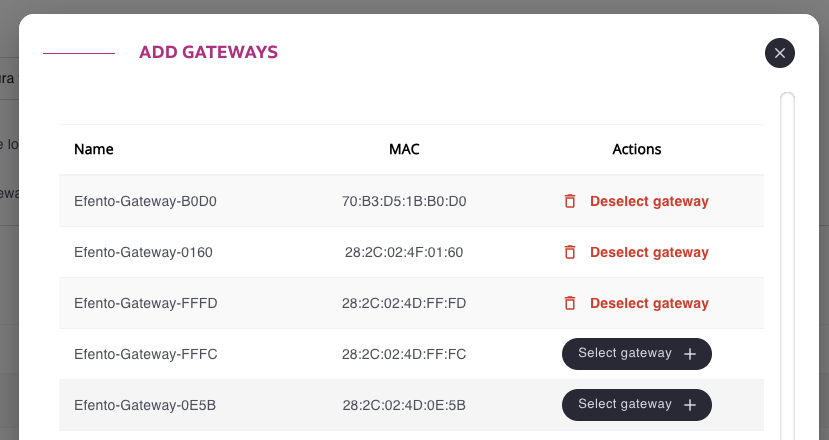Click MAC address 28:2C:02:4F:01:60
The height and width of the screenshot is (440, 829).
point(404,252)
